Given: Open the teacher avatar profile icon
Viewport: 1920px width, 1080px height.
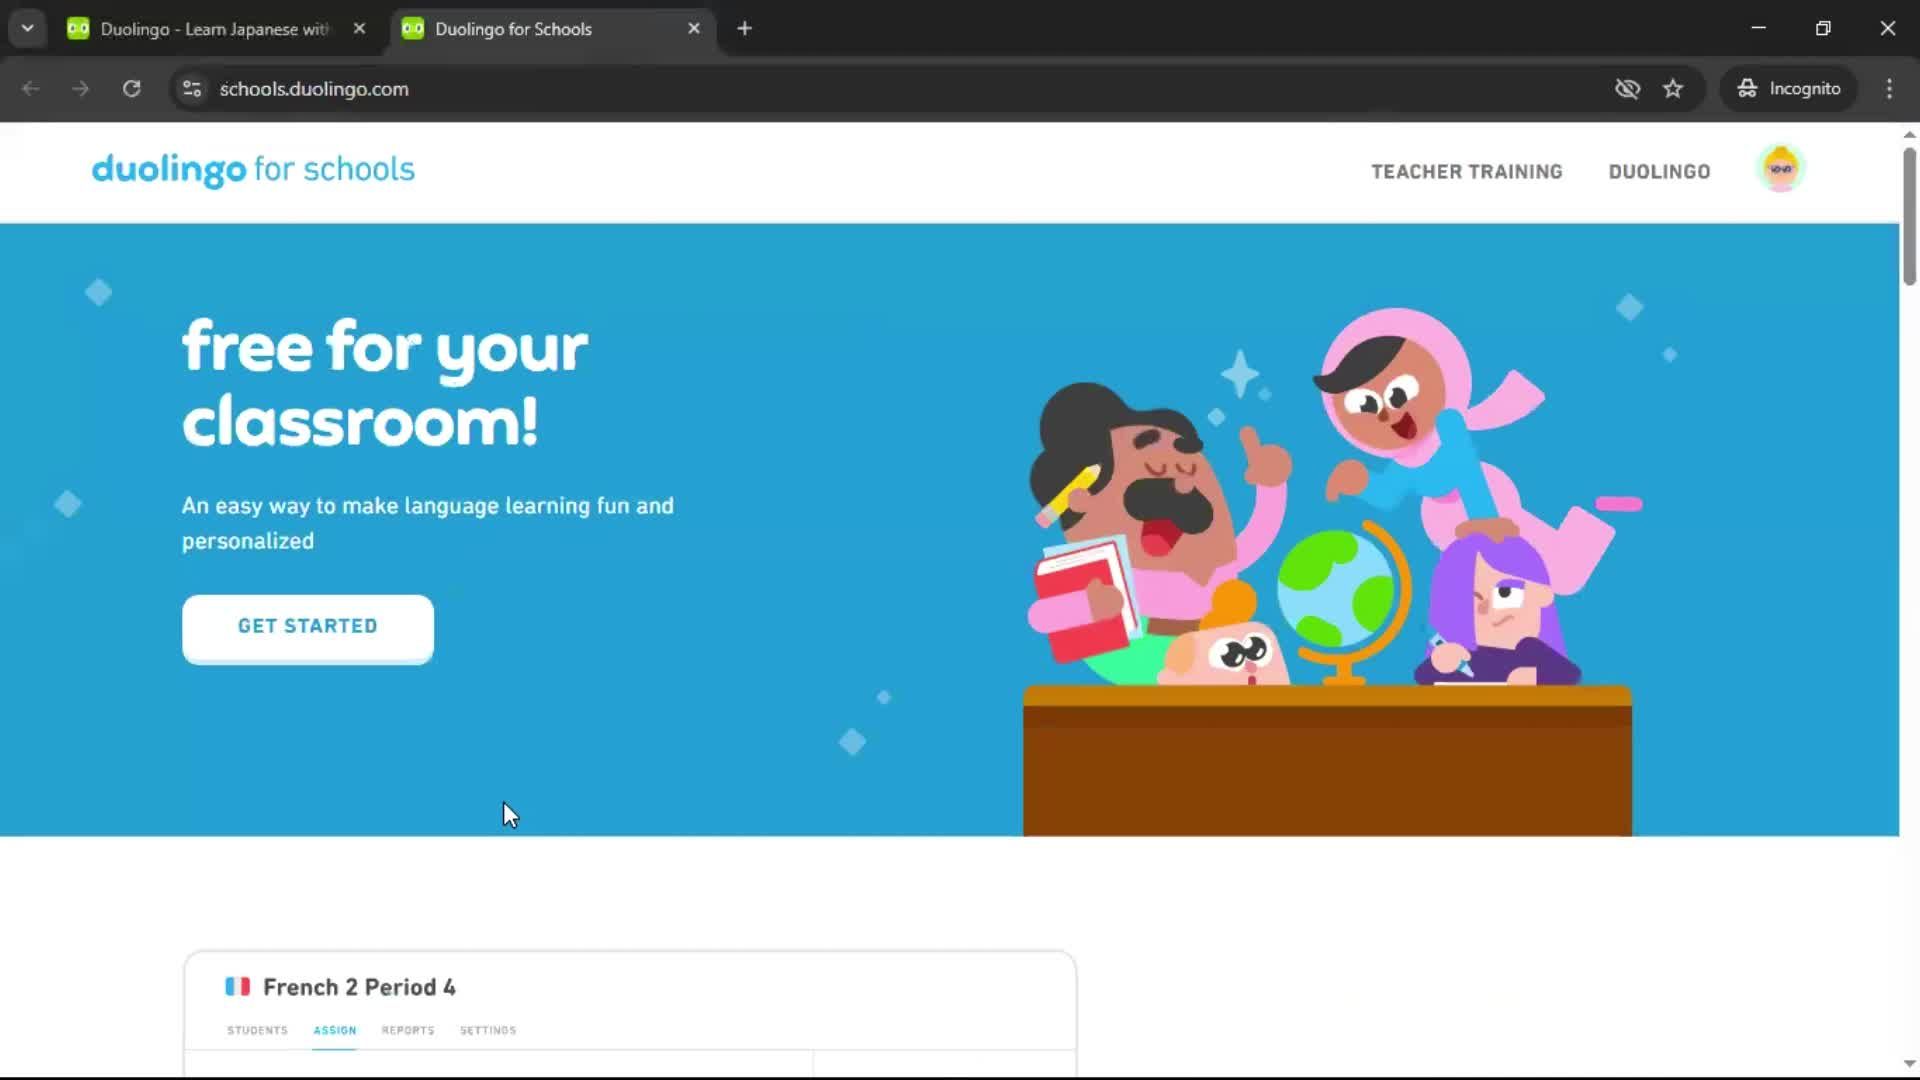Looking at the screenshot, I should 1781,169.
